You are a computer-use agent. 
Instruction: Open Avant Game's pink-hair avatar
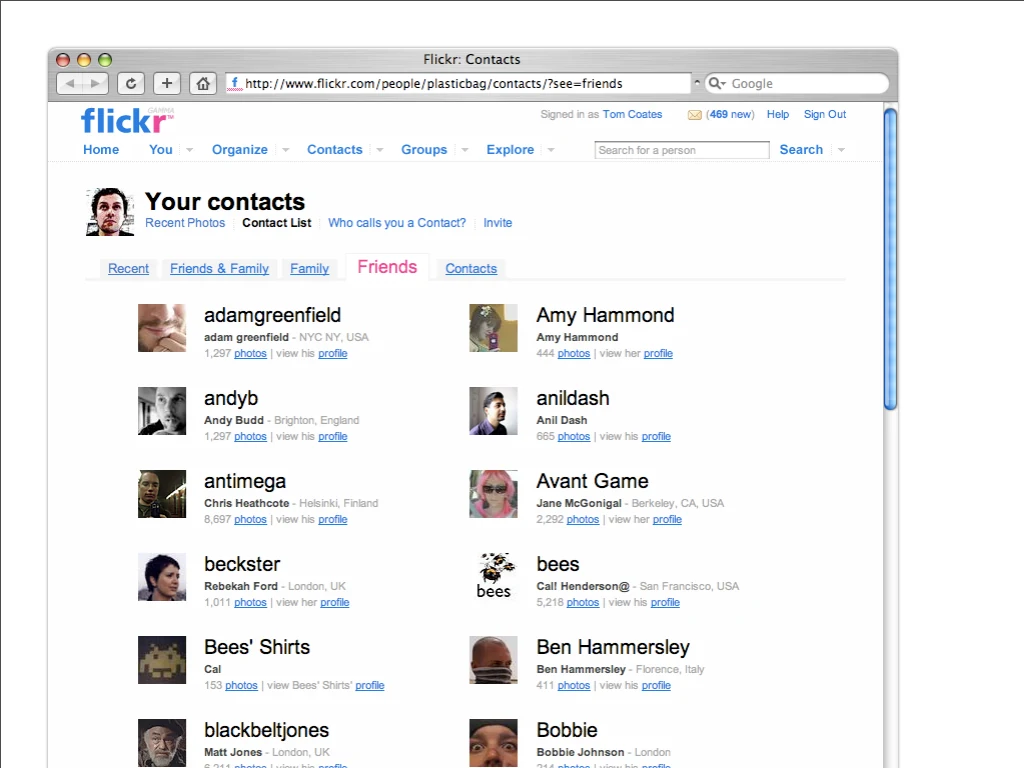[493, 494]
